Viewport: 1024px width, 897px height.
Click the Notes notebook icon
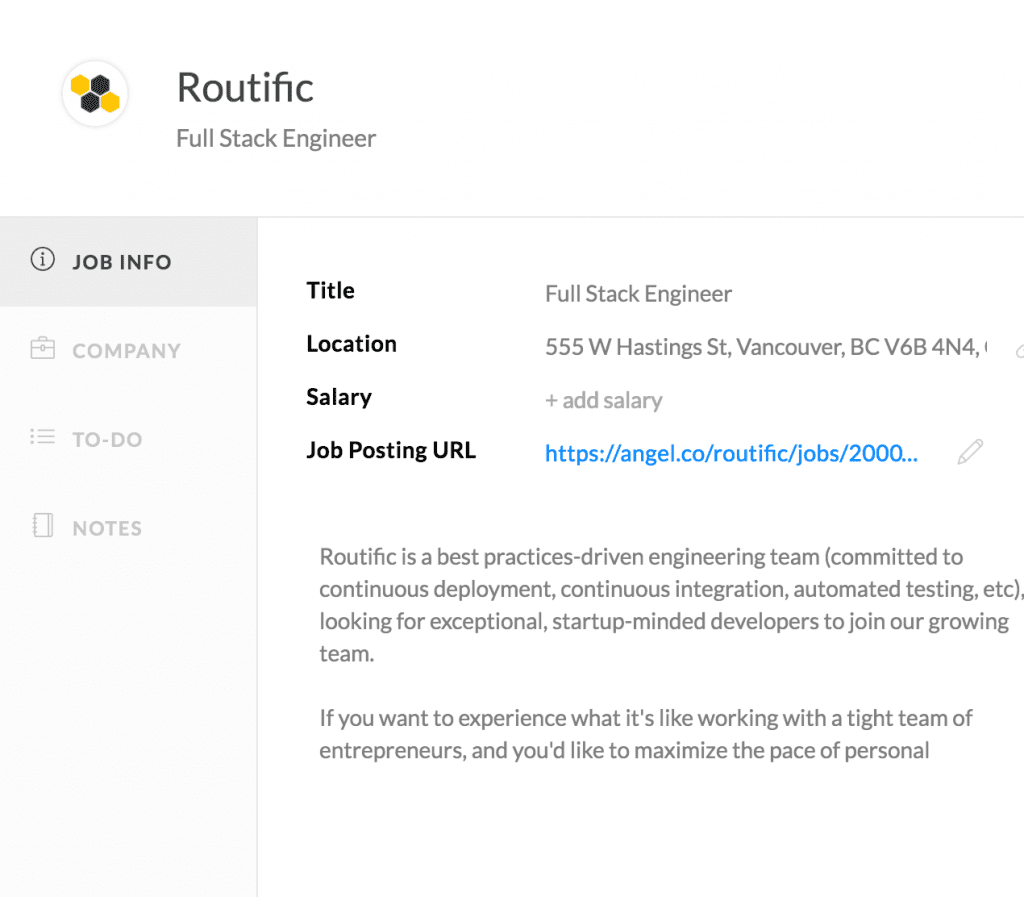pos(42,527)
